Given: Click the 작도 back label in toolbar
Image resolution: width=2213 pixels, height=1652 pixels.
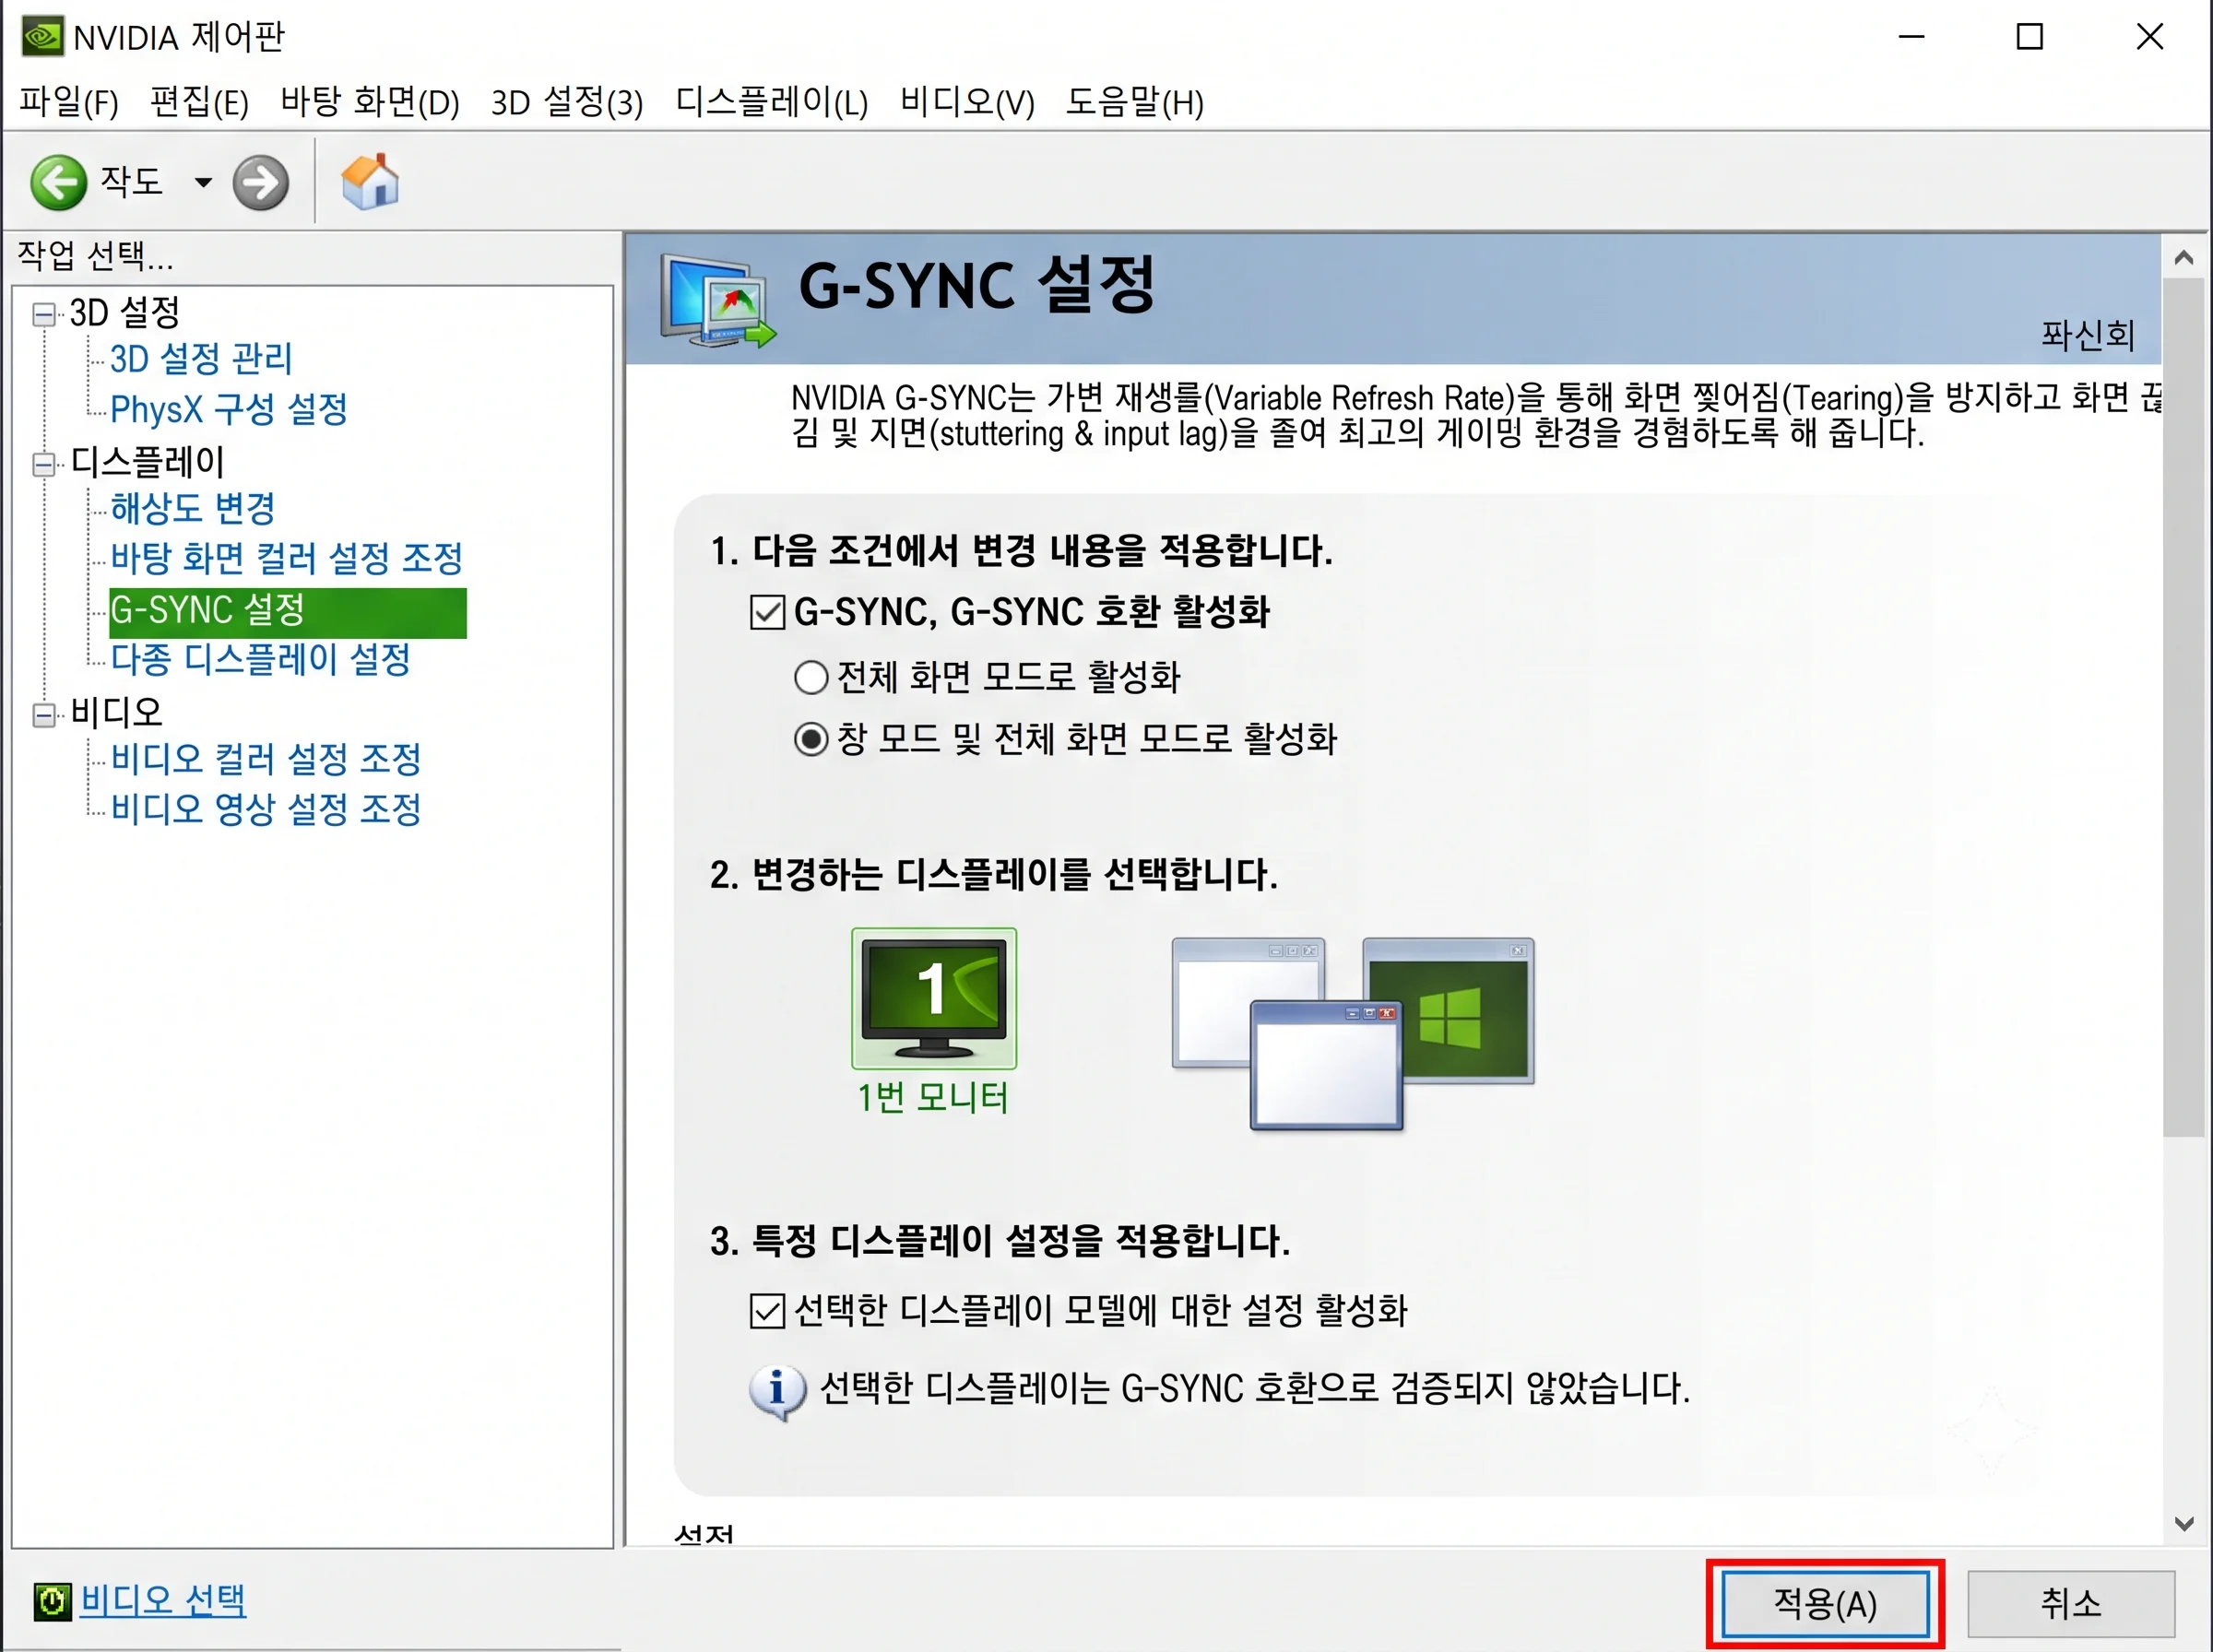Looking at the screenshot, I should (x=131, y=181).
